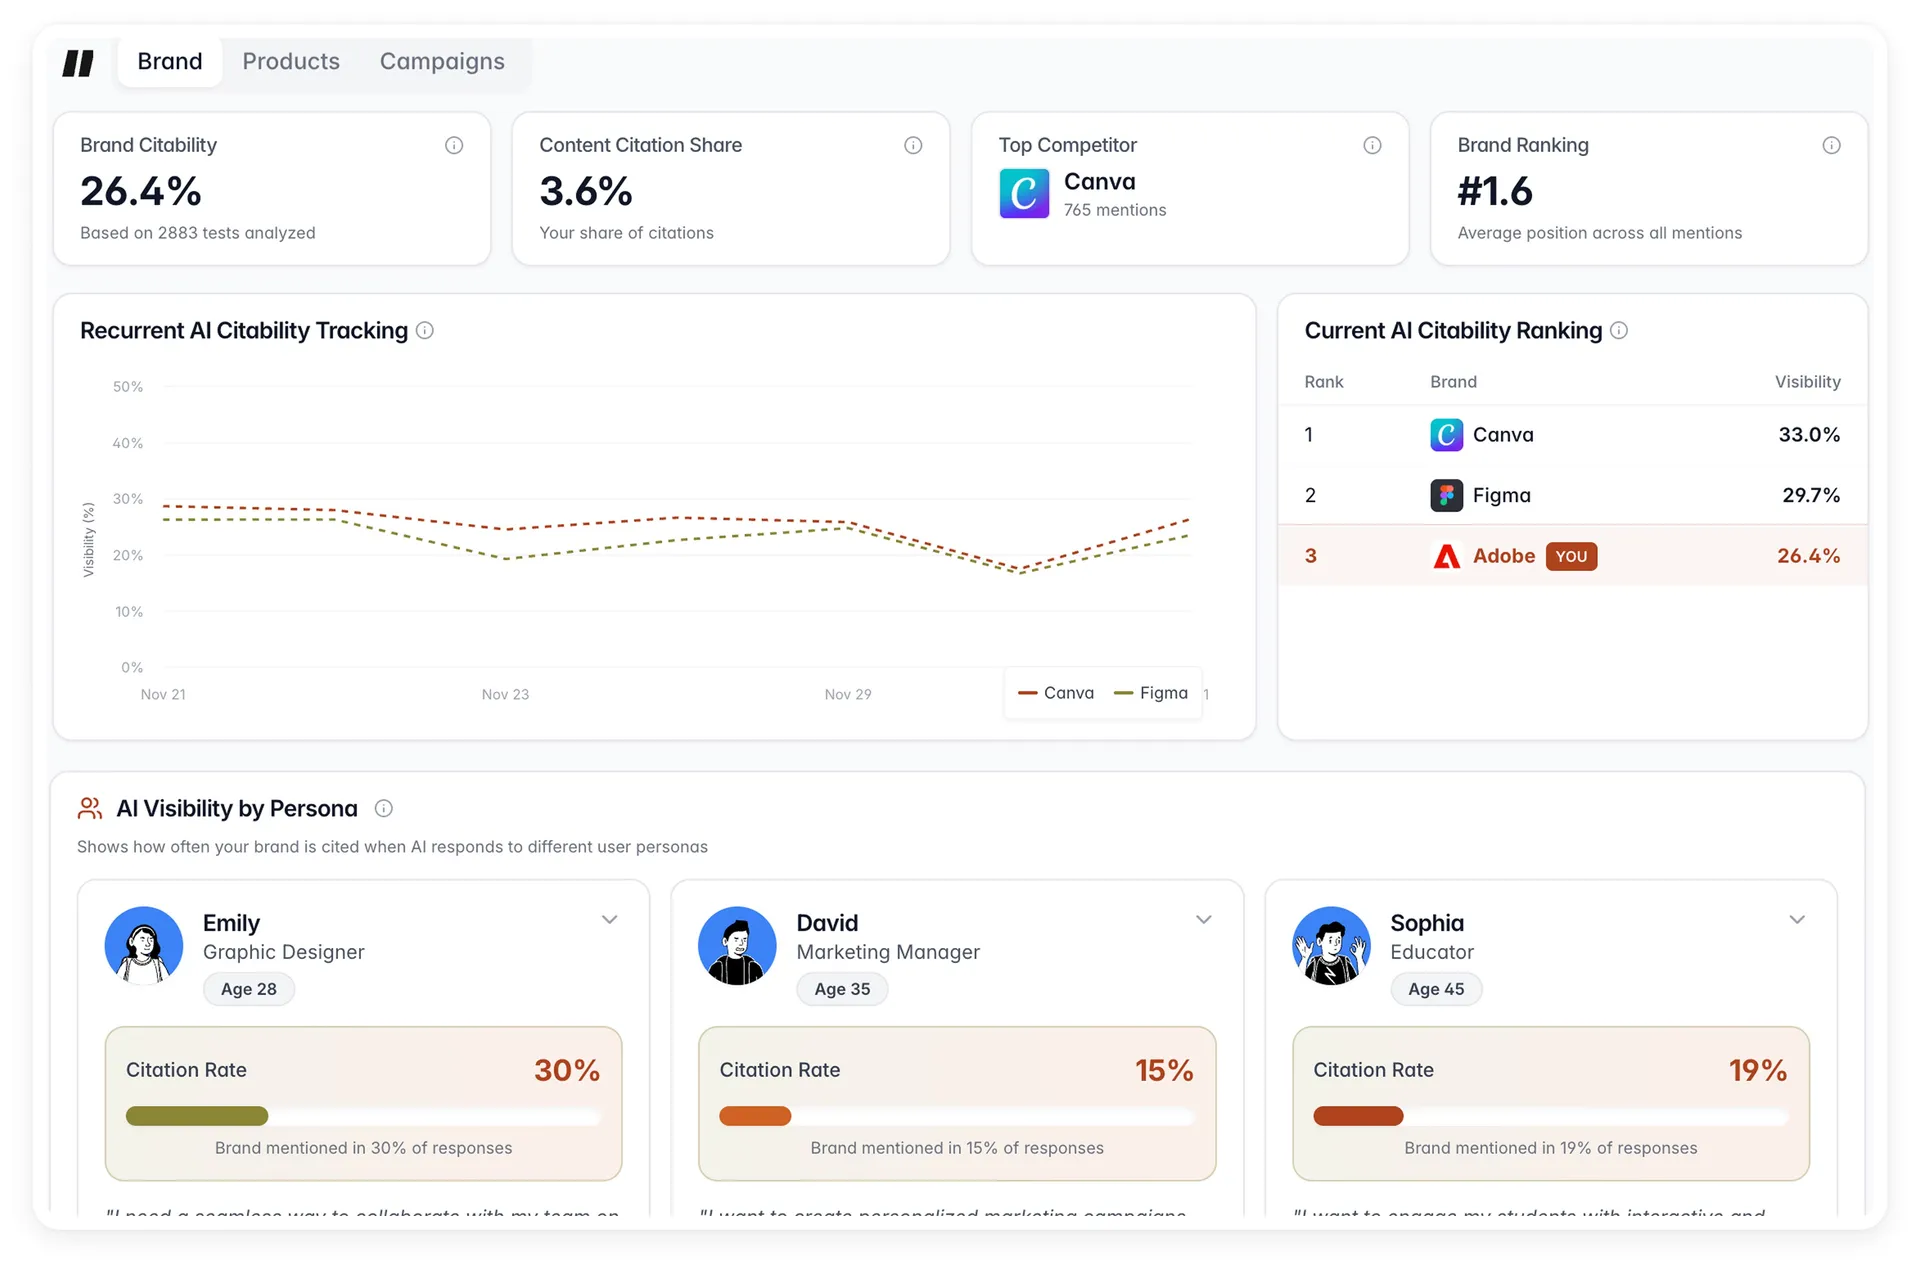Click the Age 28 badge
The image size is (1920, 1271).
(249, 989)
